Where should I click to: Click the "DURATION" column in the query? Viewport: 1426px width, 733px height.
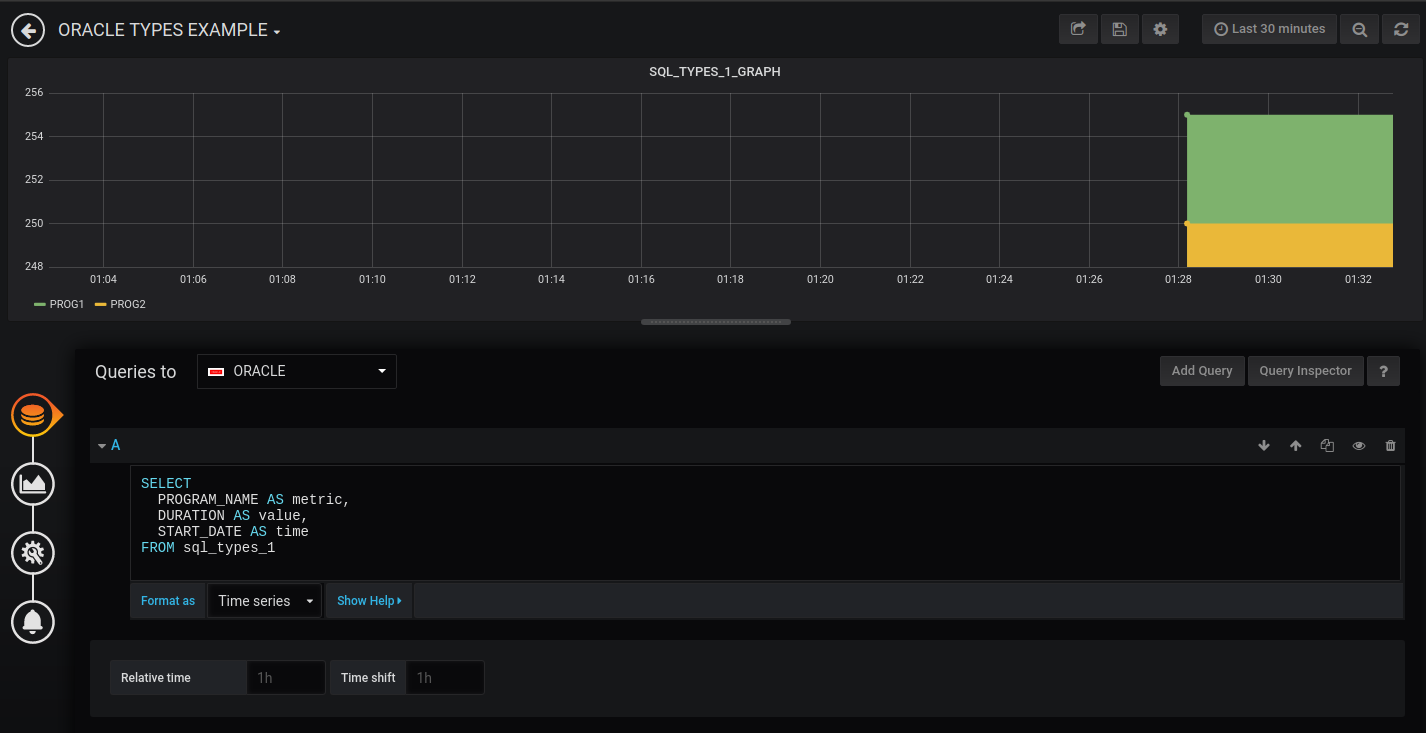tap(191, 515)
